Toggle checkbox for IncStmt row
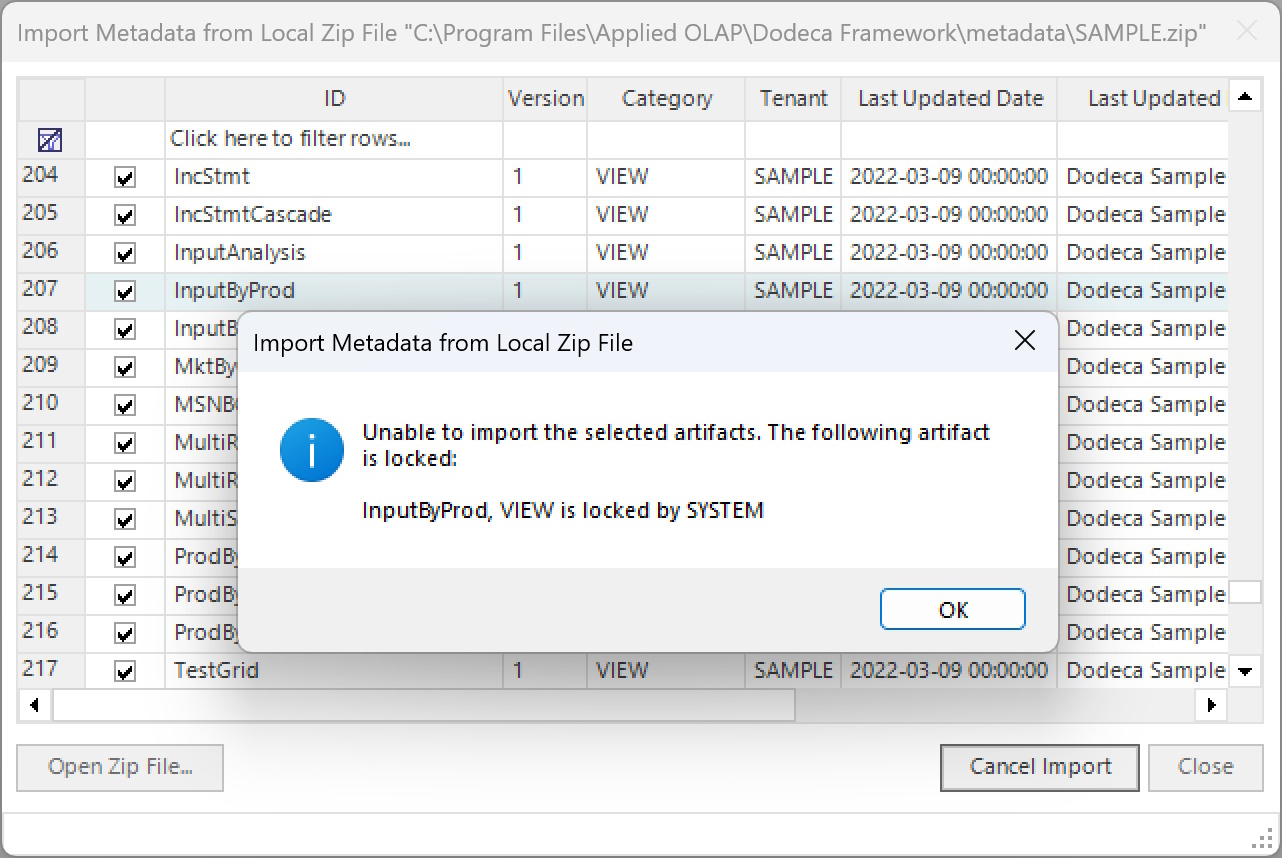Screen dimensions: 1282x858 click(125, 178)
